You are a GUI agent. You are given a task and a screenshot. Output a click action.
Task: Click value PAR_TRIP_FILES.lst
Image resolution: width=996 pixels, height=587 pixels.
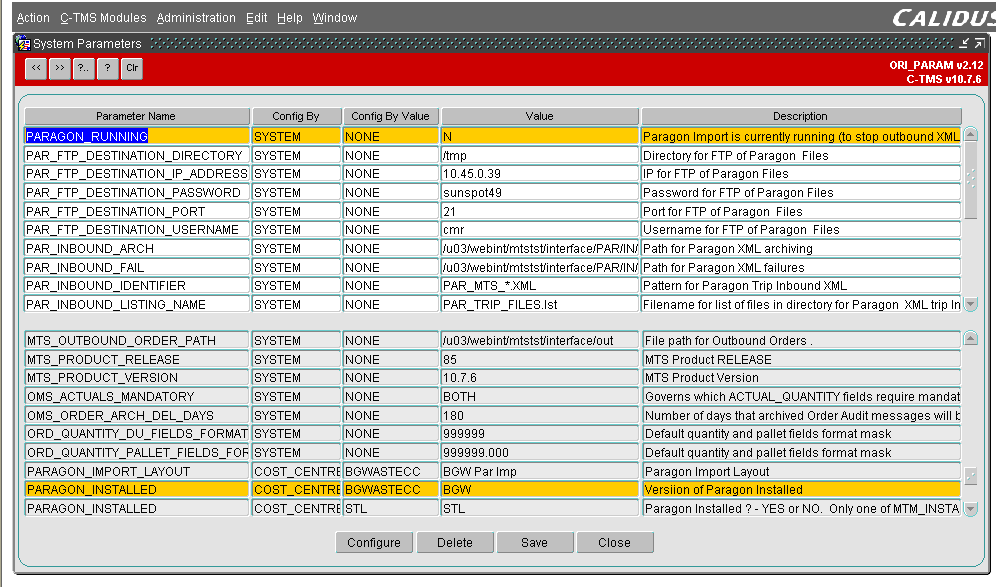(x=540, y=304)
